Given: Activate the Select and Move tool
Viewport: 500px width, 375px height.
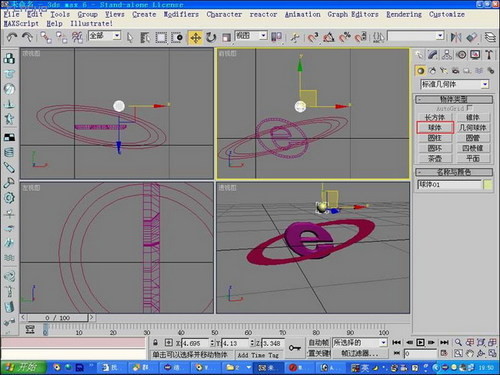Looking at the screenshot, I should pos(195,37).
